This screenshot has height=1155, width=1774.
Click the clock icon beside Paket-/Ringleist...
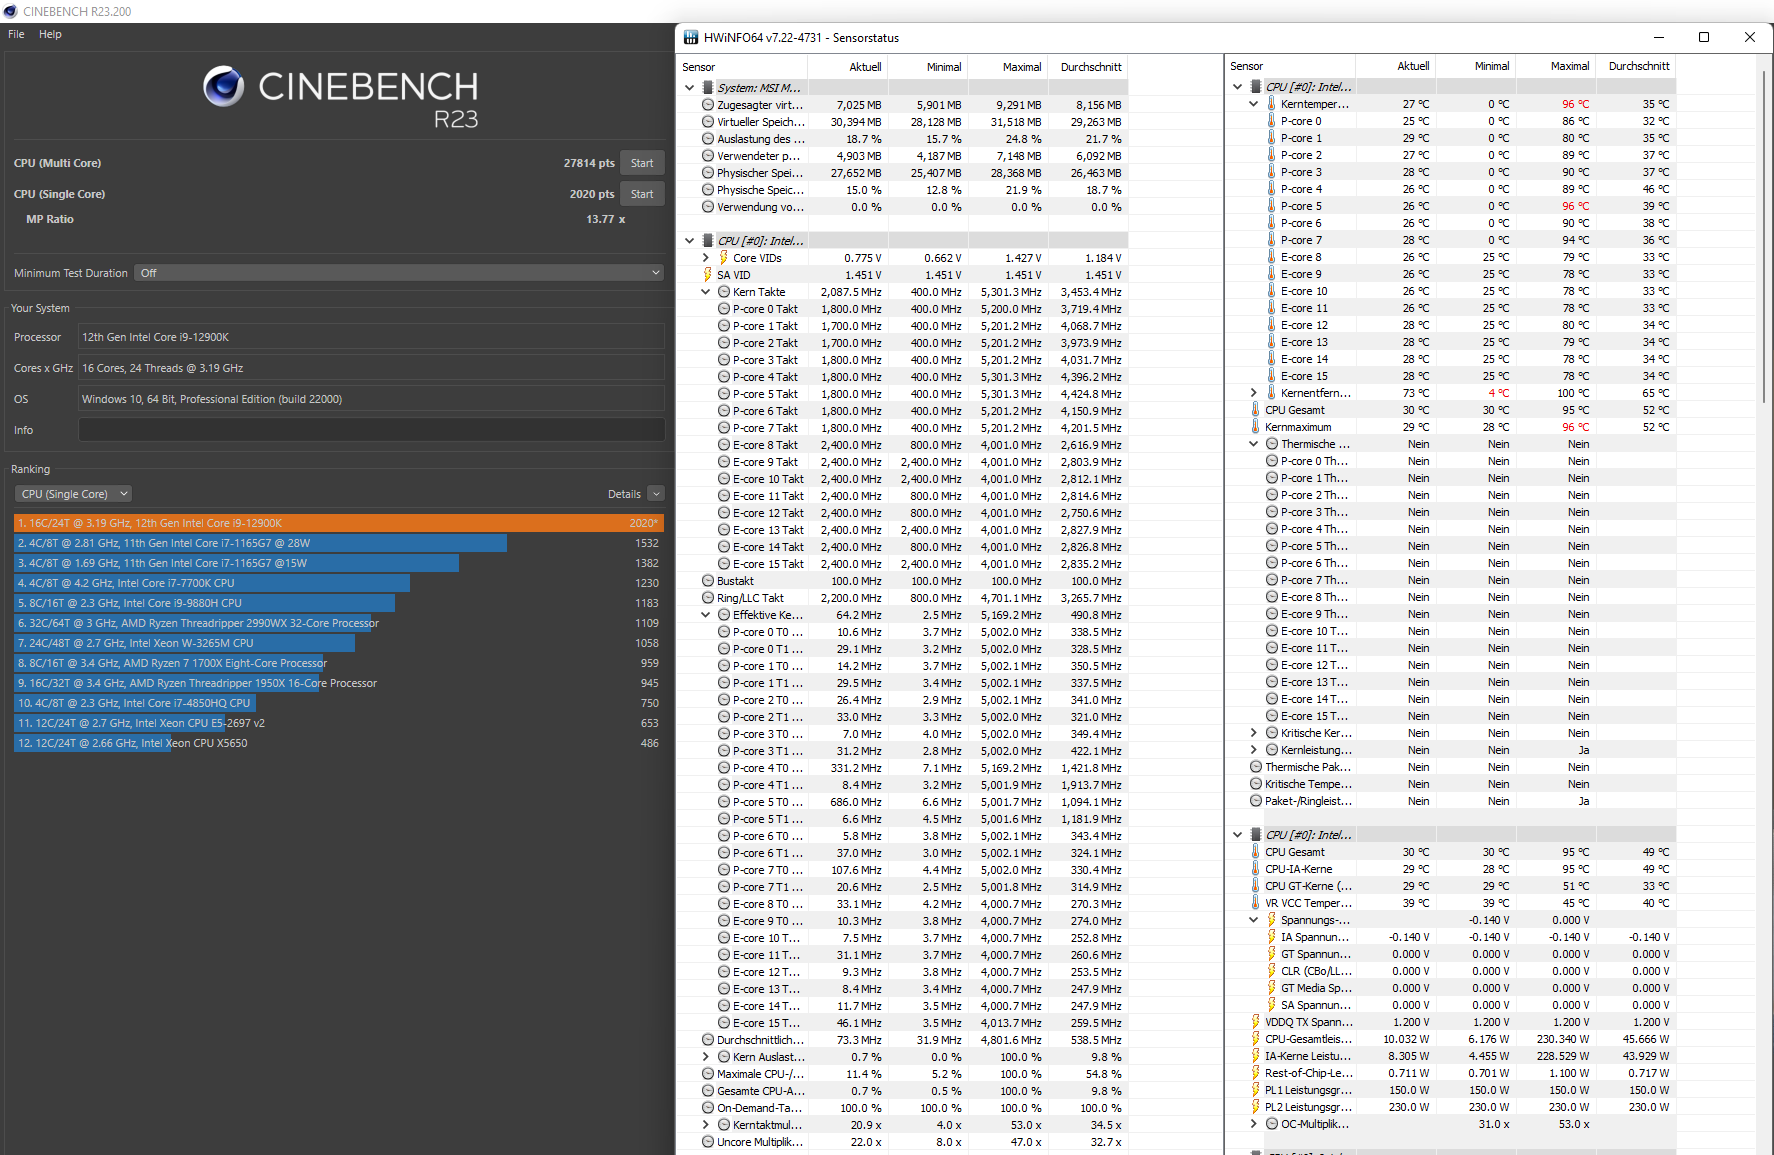pyautogui.click(x=1256, y=801)
